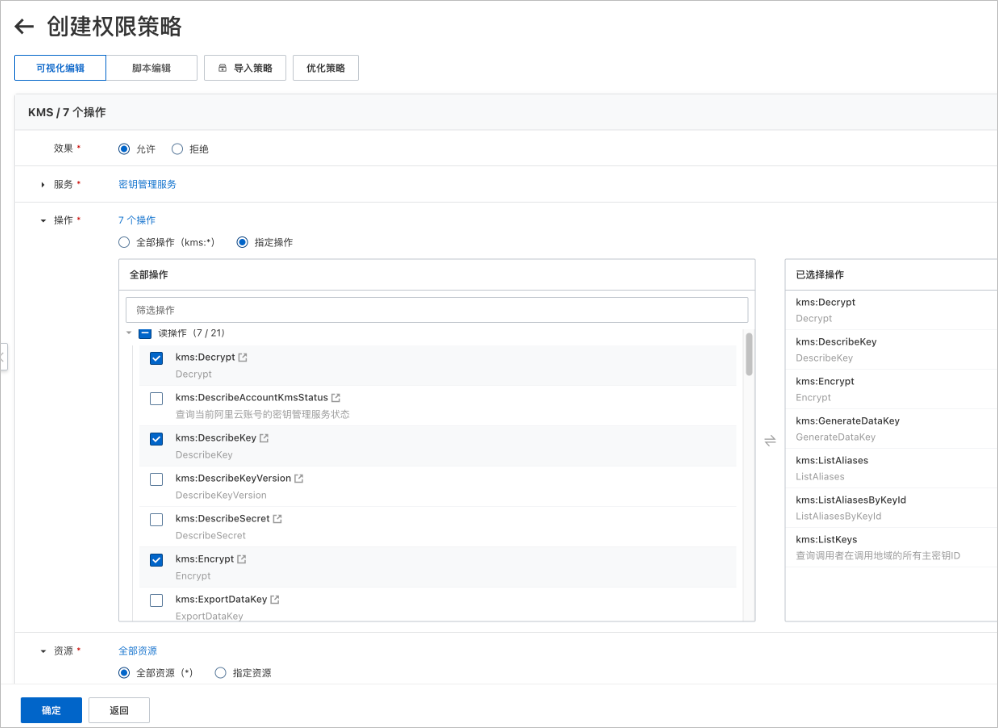998x728 pixels.
Task: Check the kms:DescribeKeyVersion checkbox
Action: tap(157, 479)
